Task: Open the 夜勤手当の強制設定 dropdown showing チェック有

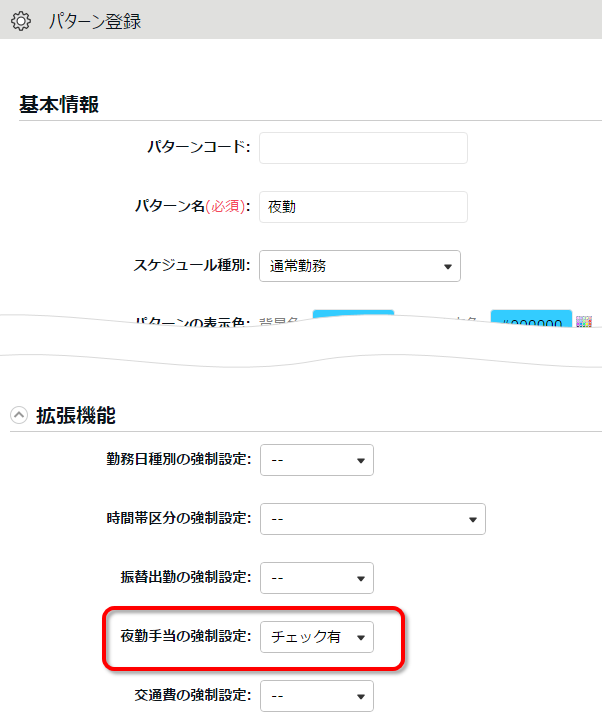Action: click(316, 637)
